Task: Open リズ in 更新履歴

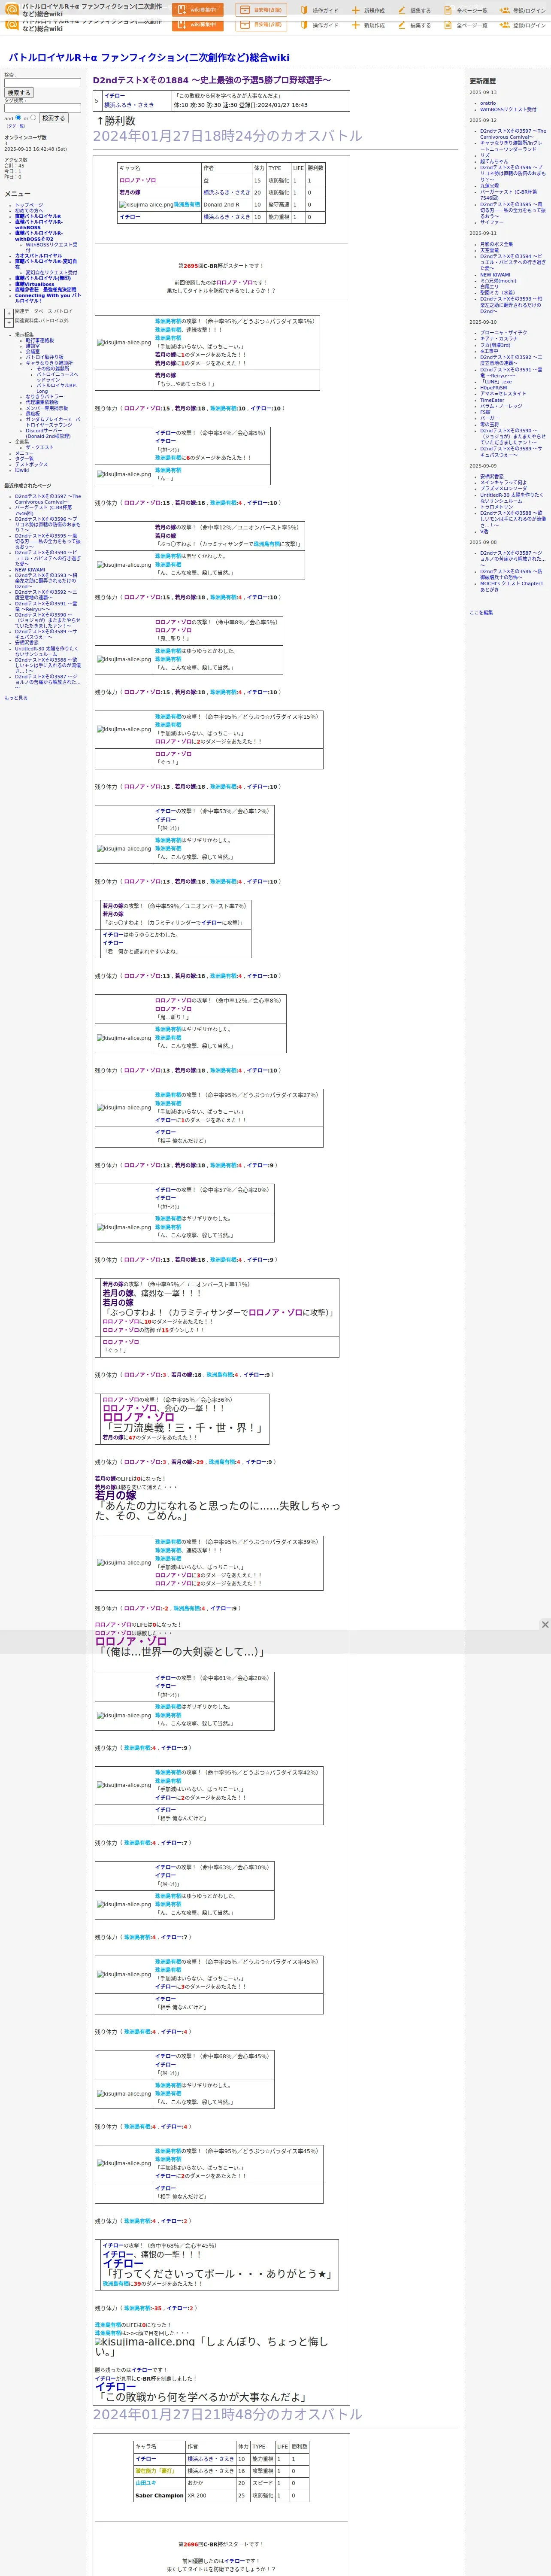Action: click(x=485, y=155)
